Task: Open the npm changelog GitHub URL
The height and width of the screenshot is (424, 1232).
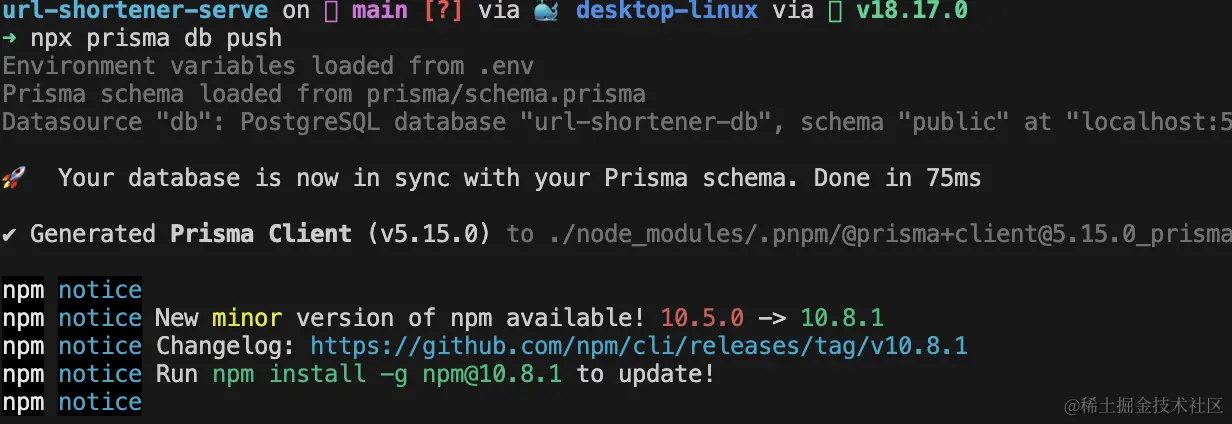Action: pyautogui.click(x=638, y=346)
